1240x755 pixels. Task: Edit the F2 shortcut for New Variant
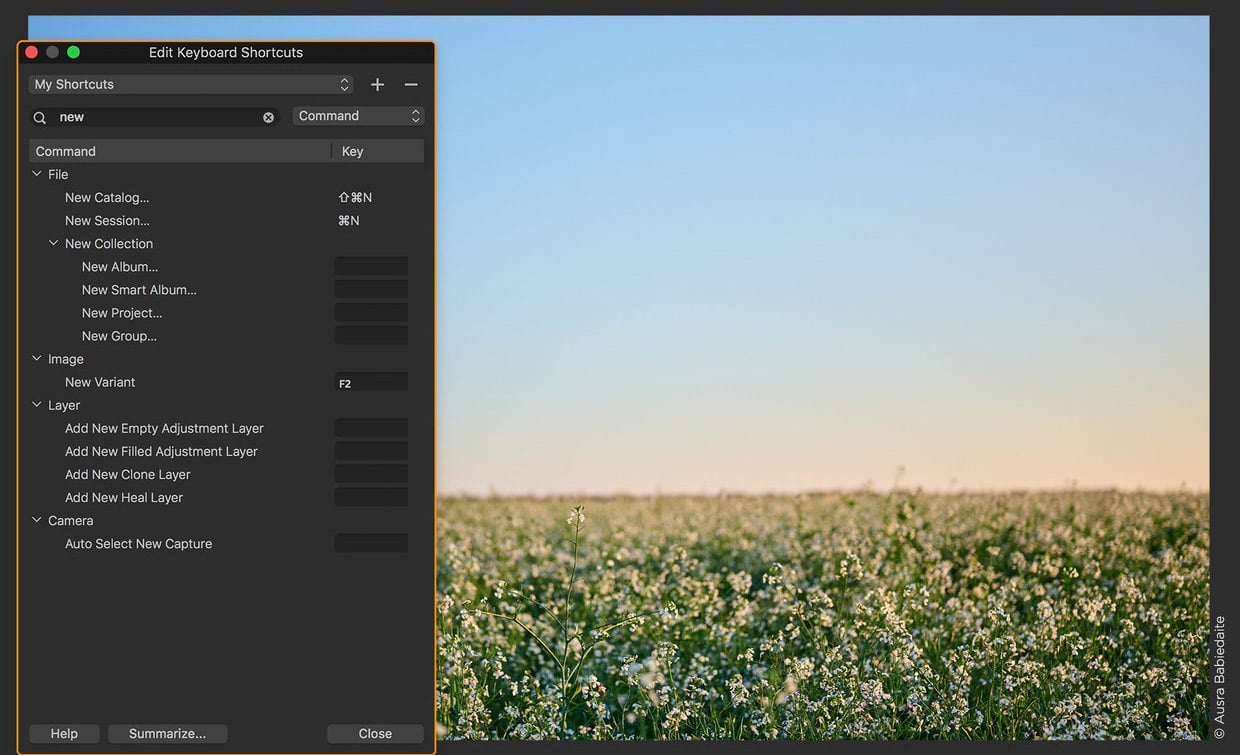coord(371,383)
